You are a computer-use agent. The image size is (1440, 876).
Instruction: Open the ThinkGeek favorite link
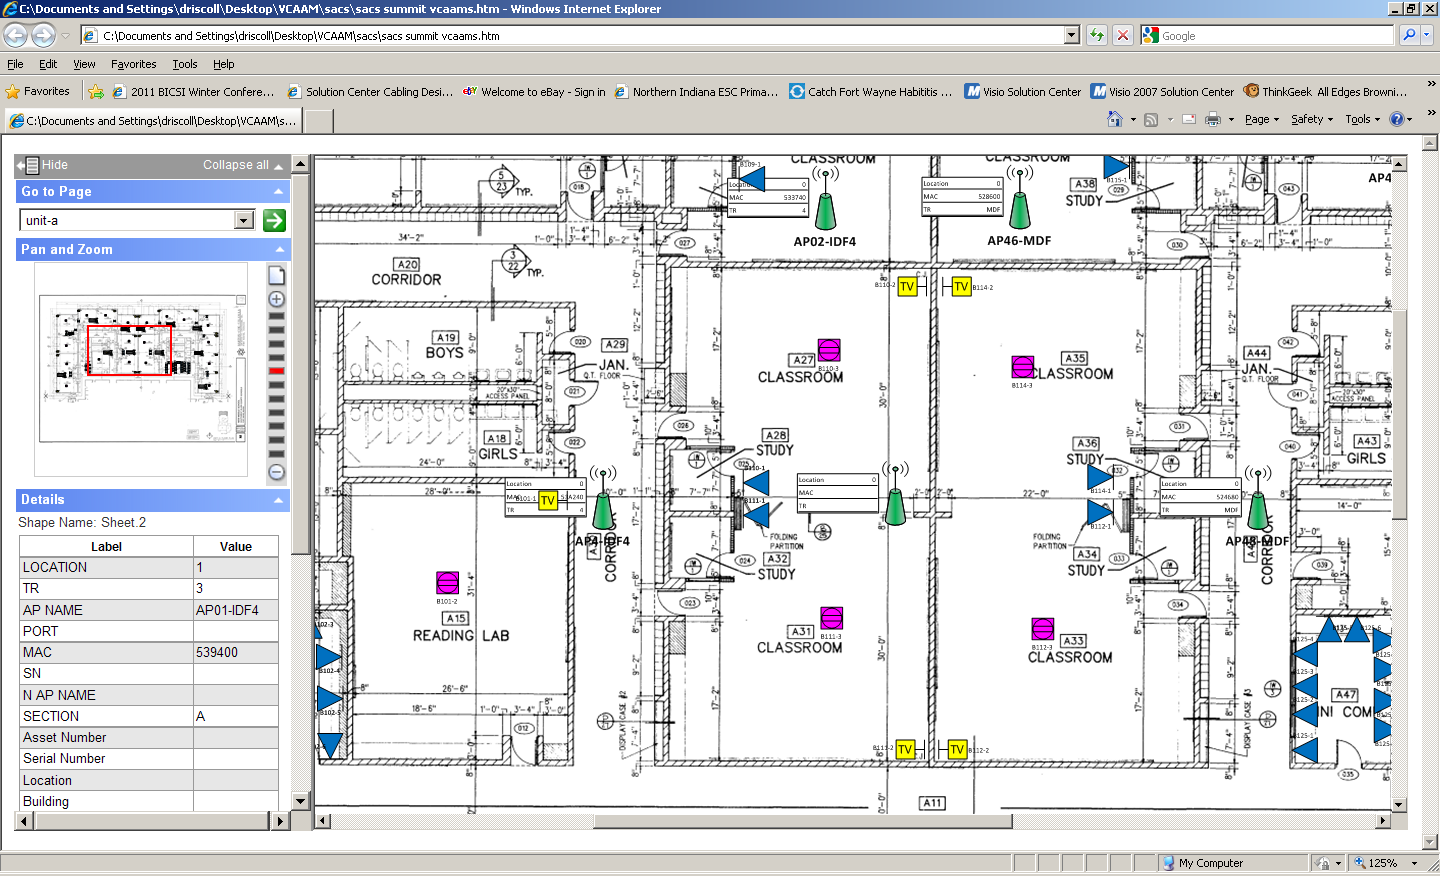pos(1325,91)
